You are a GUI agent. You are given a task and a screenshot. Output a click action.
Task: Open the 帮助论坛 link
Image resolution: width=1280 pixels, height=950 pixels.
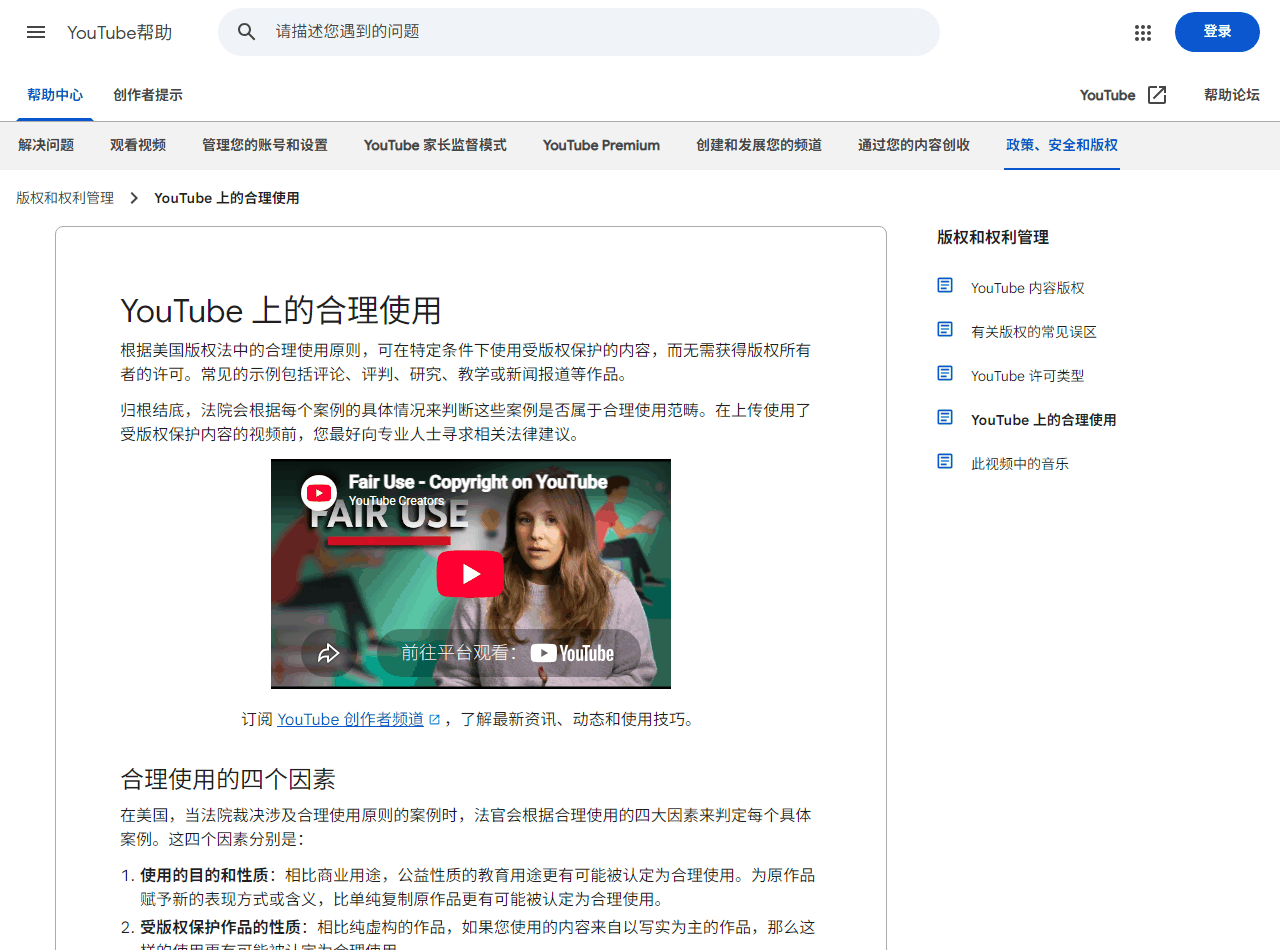pos(1232,95)
